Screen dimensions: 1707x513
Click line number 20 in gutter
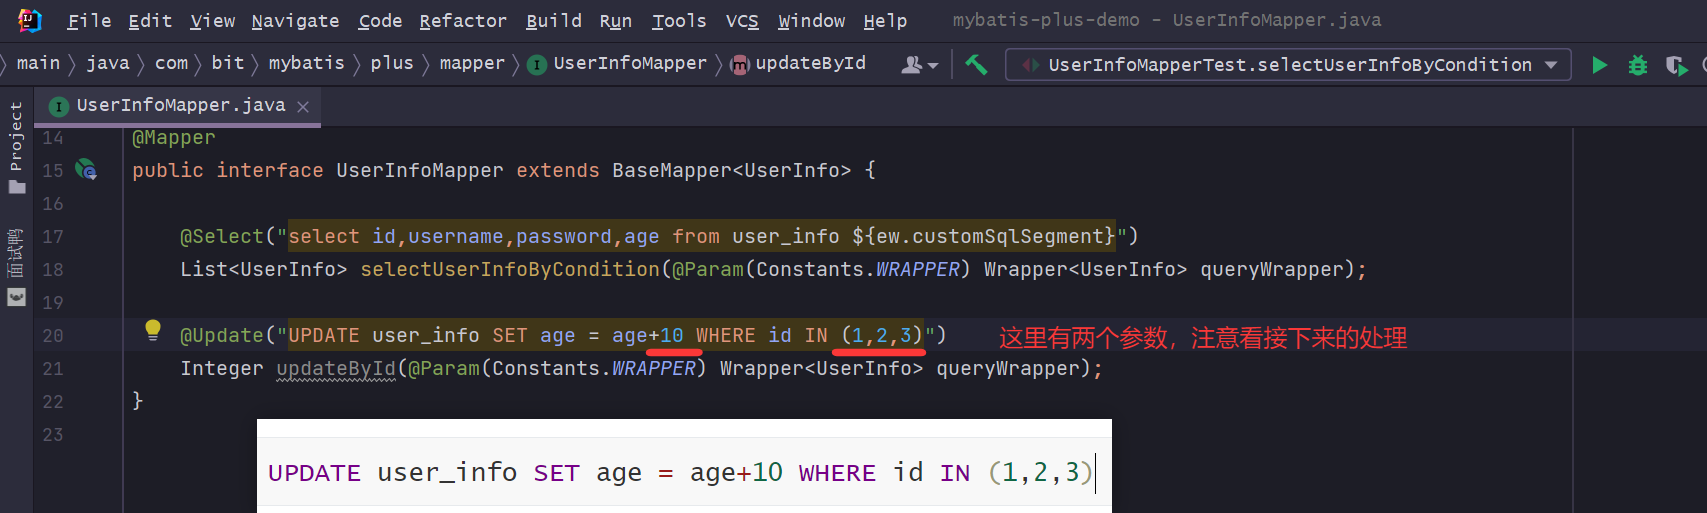point(53,336)
